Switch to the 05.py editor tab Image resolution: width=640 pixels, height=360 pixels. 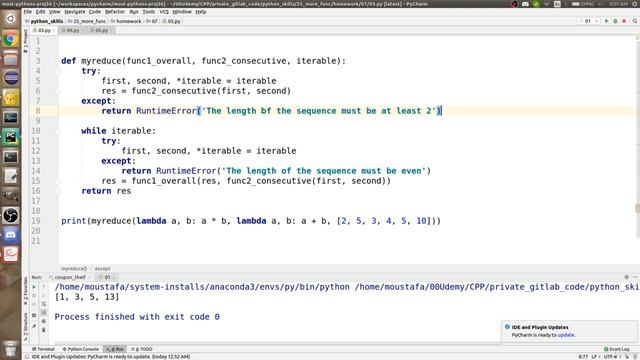pos(101,30)
